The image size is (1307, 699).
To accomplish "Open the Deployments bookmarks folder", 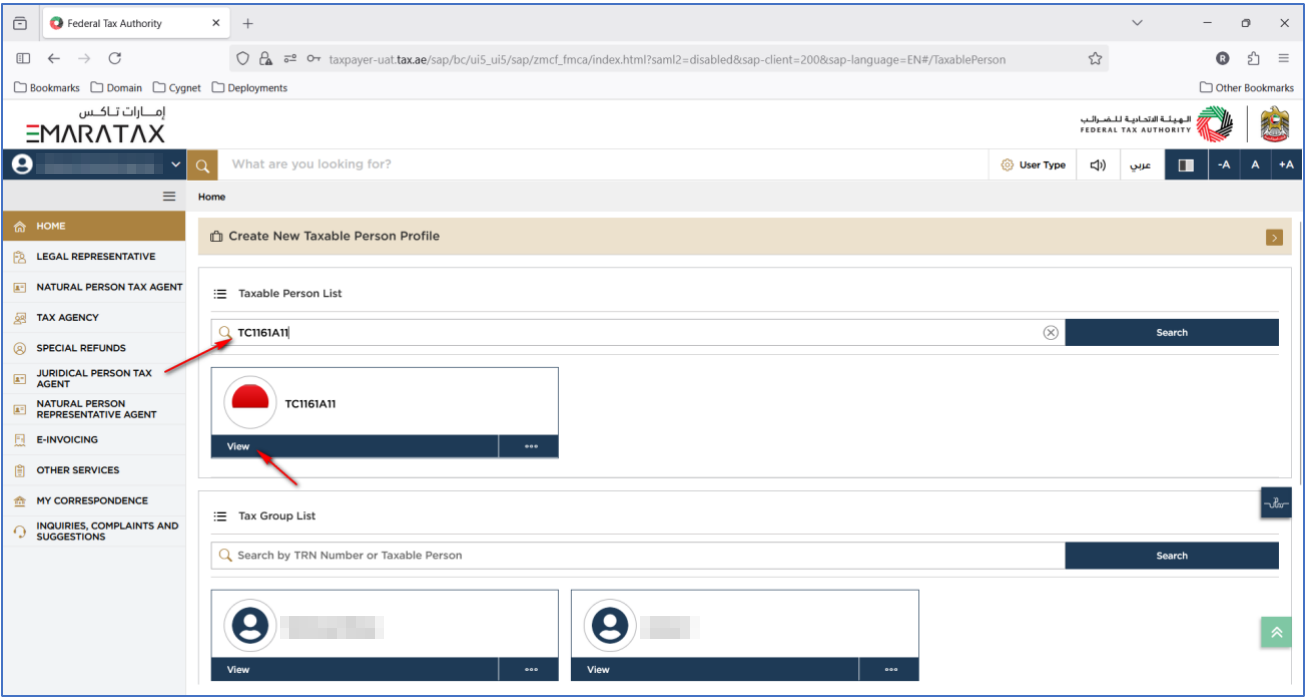I will [250, 88].
